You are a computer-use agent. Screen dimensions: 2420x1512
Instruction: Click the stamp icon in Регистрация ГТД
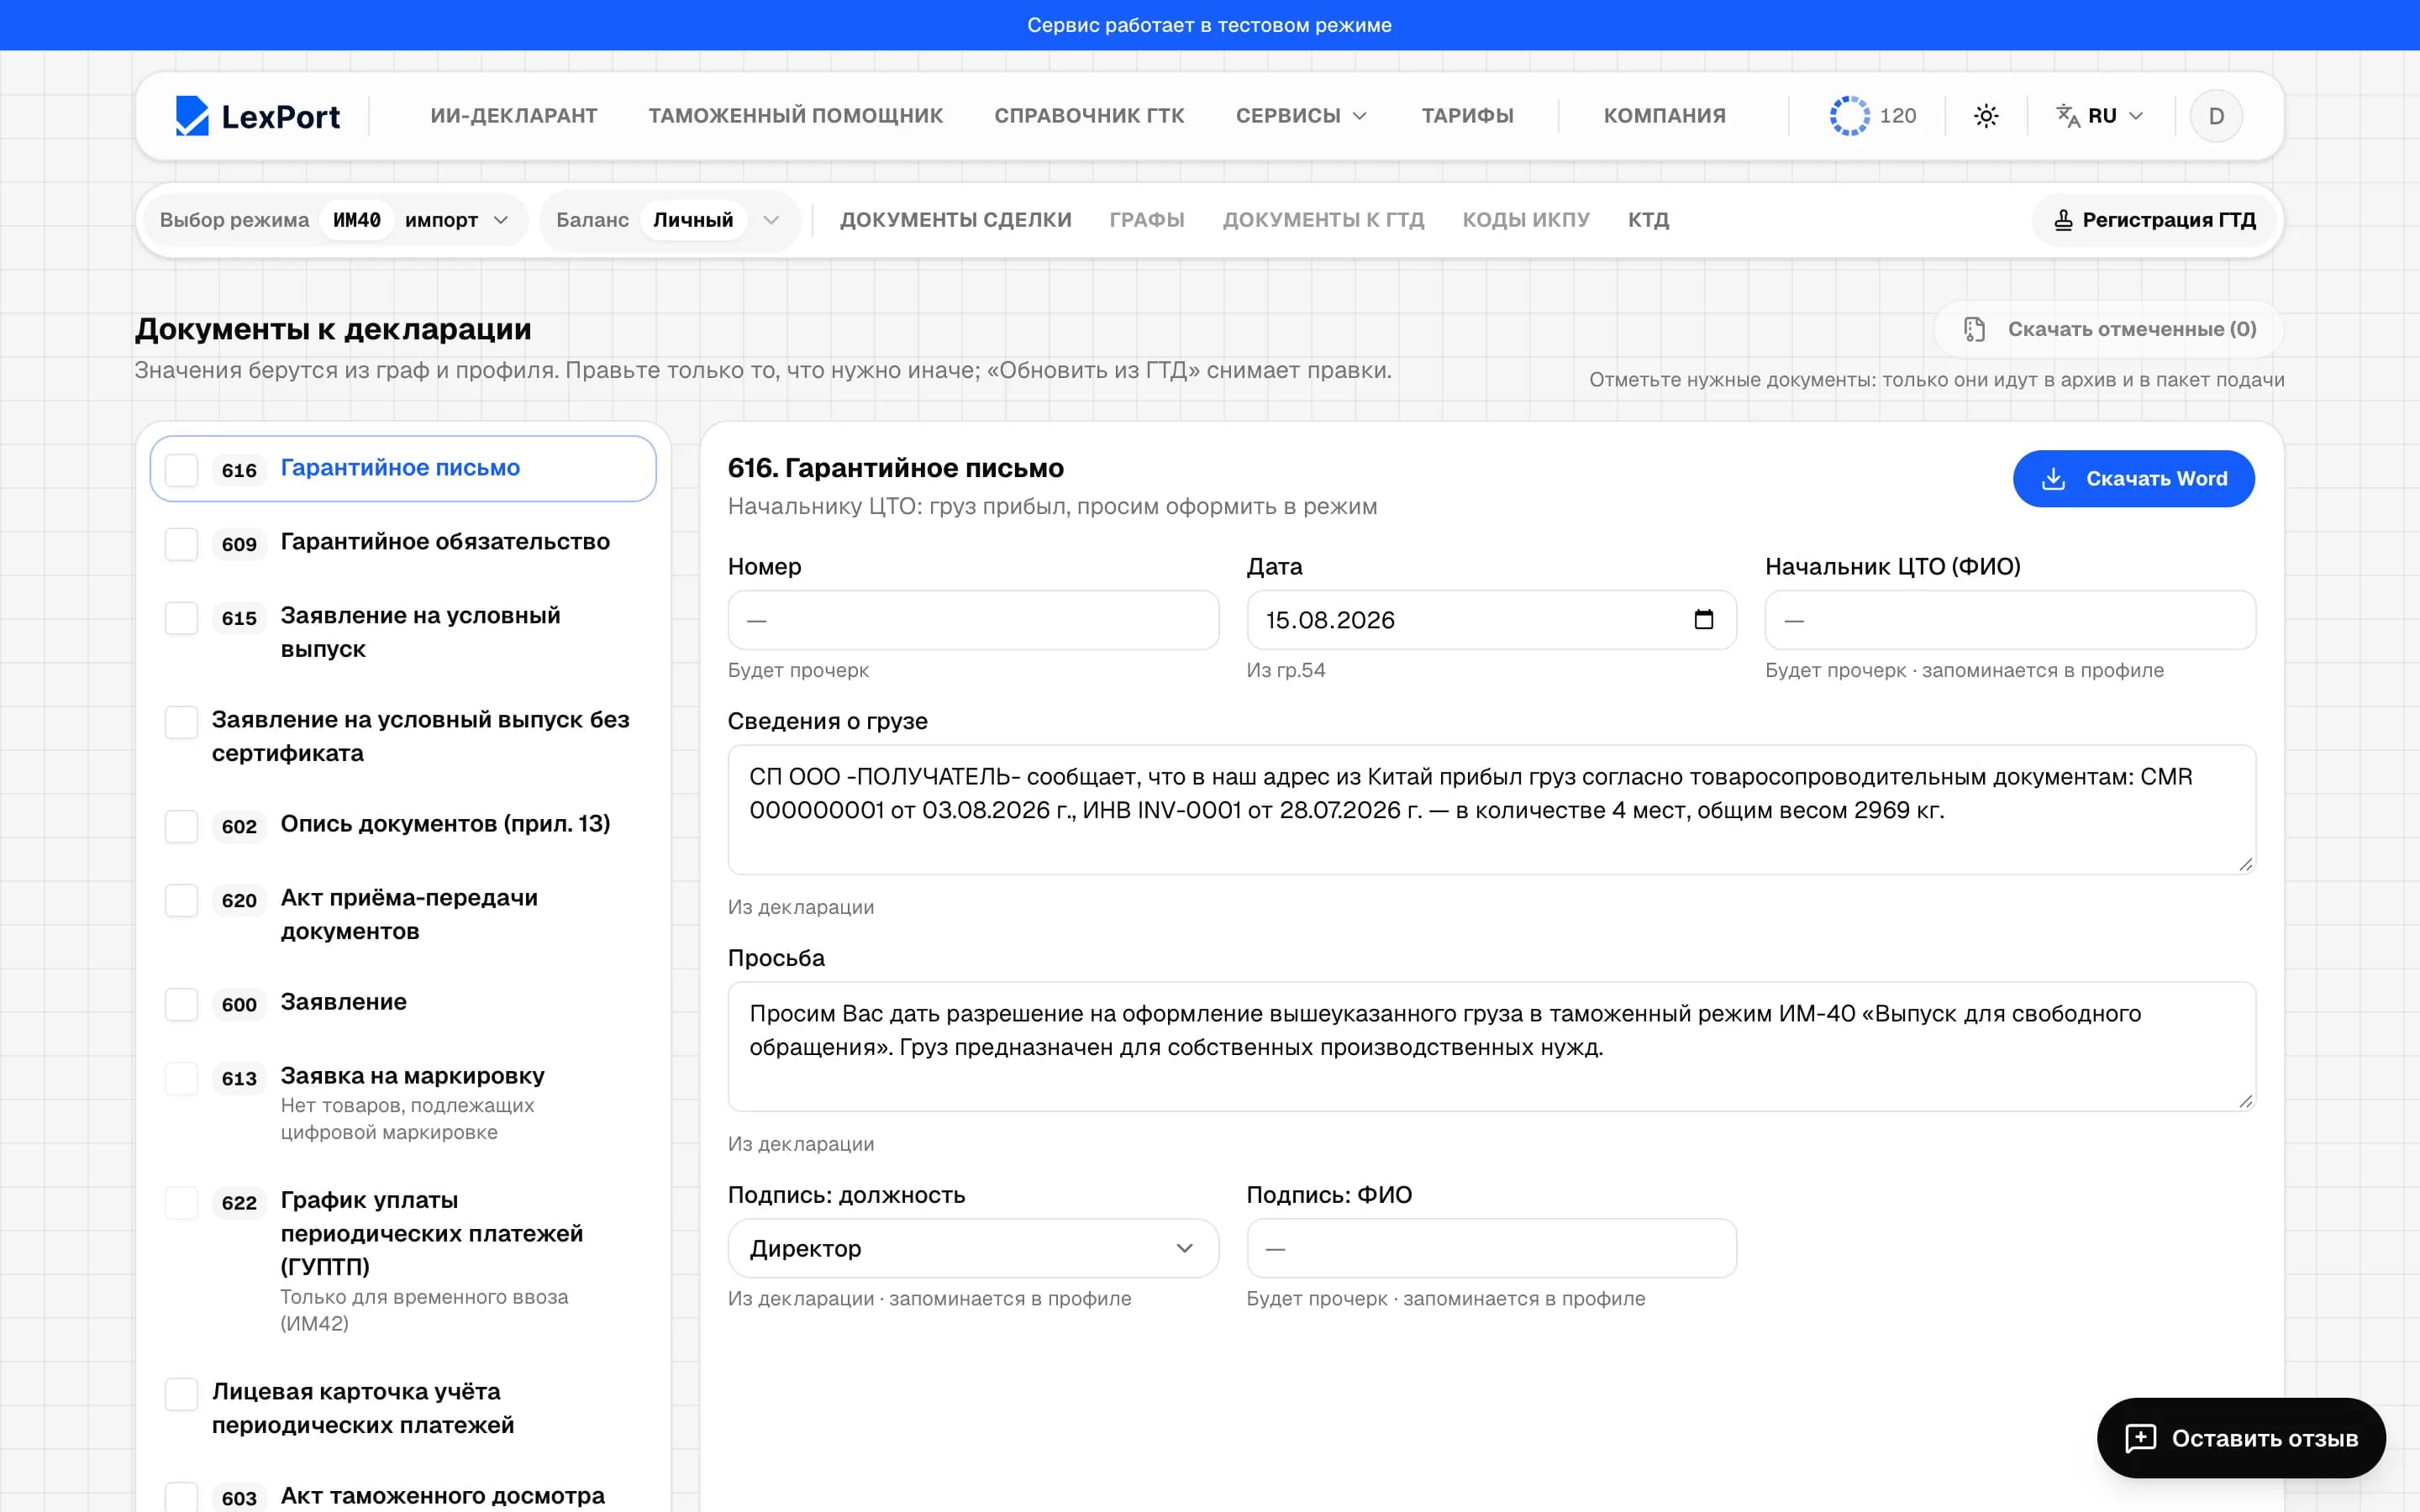click(x=2063, y=220)
